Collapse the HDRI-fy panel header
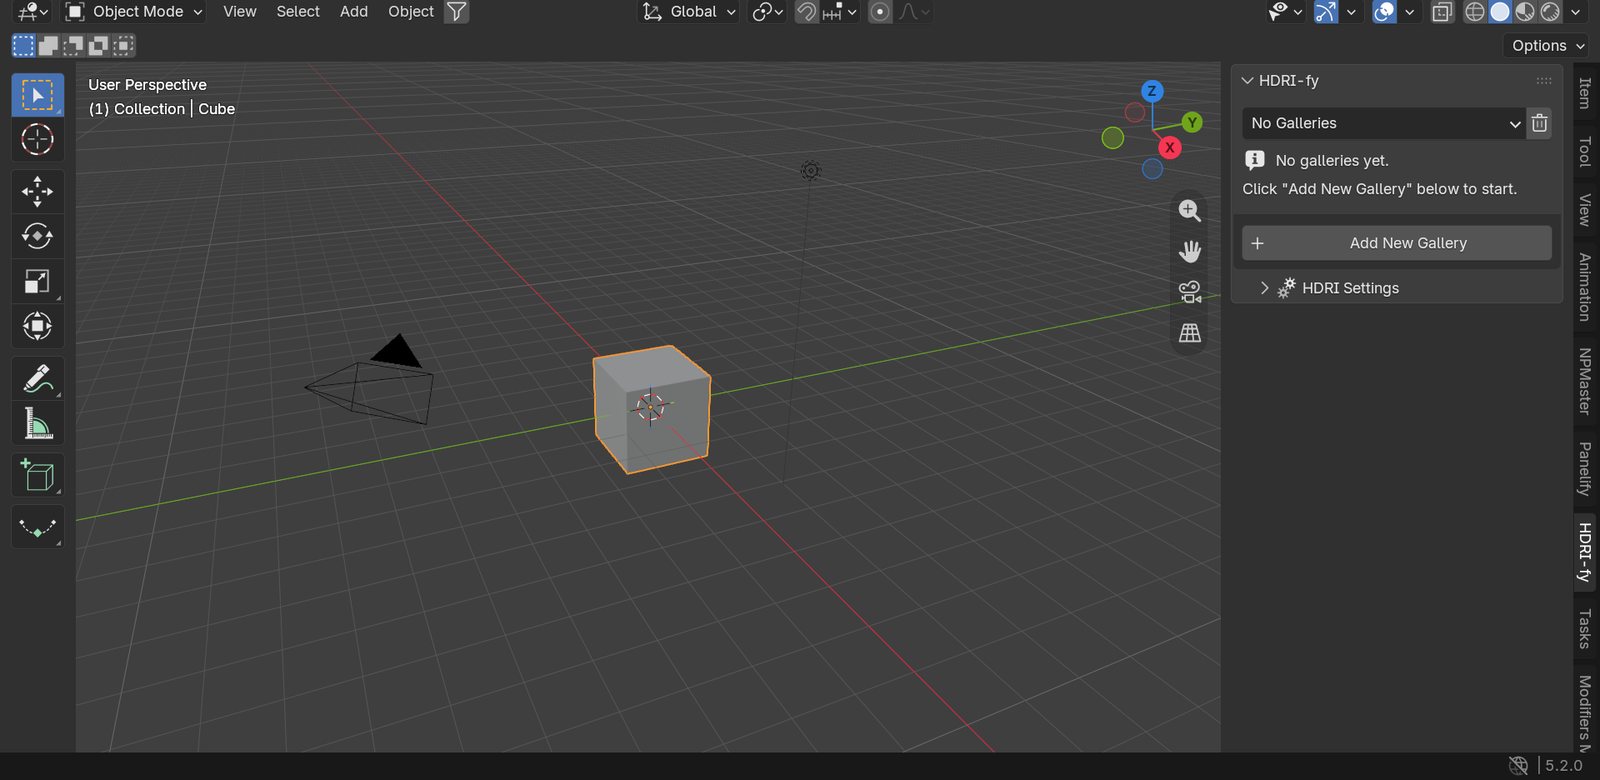The image size is (1600, 780). (x=1397, y=80)
